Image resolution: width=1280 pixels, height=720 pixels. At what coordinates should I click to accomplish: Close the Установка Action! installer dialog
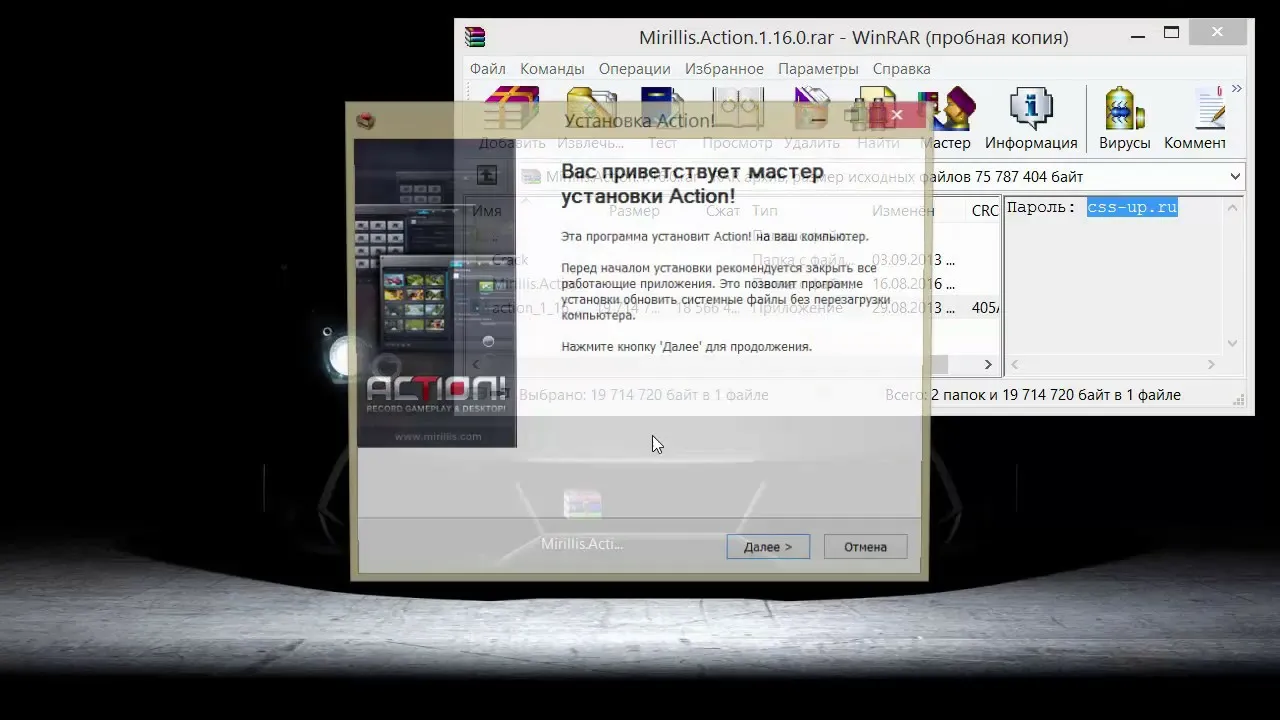click(896, 115)
